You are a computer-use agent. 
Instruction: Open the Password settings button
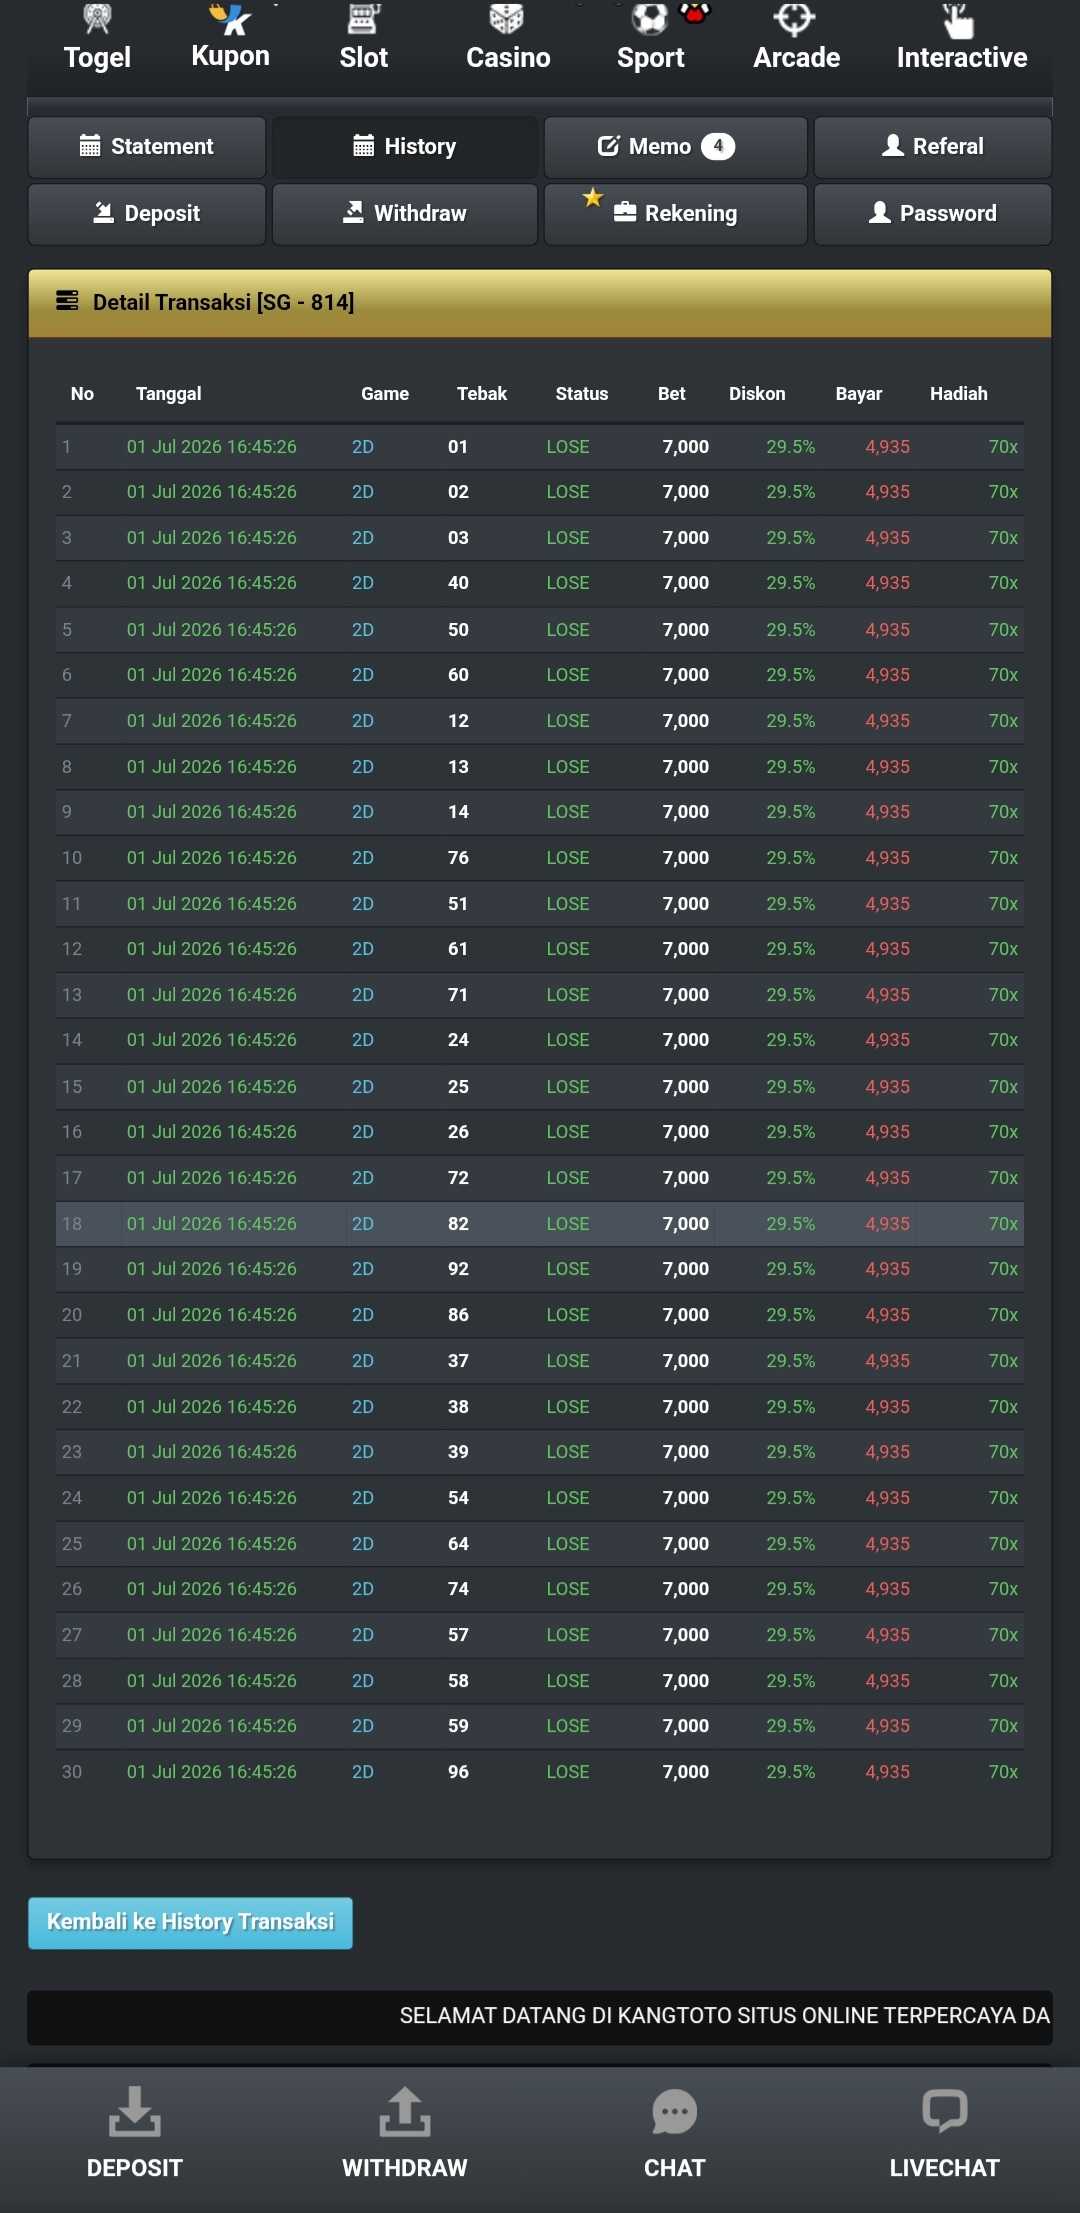click(x=933, y=214)
